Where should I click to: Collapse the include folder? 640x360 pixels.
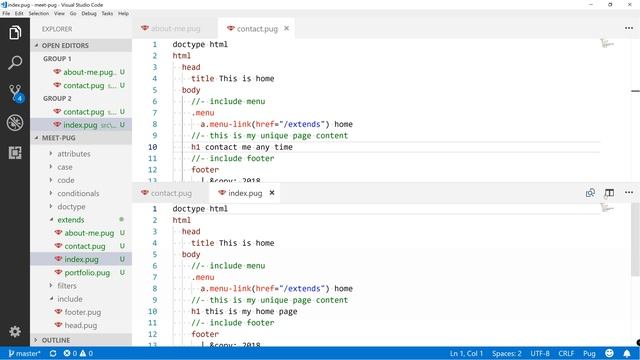click(x=81, y=299)
